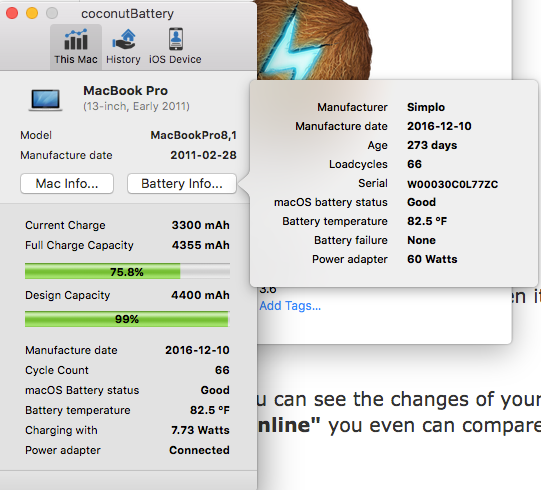The height and width of the screenshot is (490, 541).
Task: Select the This Mac toolbar tab
Action: tap(76, 47)
